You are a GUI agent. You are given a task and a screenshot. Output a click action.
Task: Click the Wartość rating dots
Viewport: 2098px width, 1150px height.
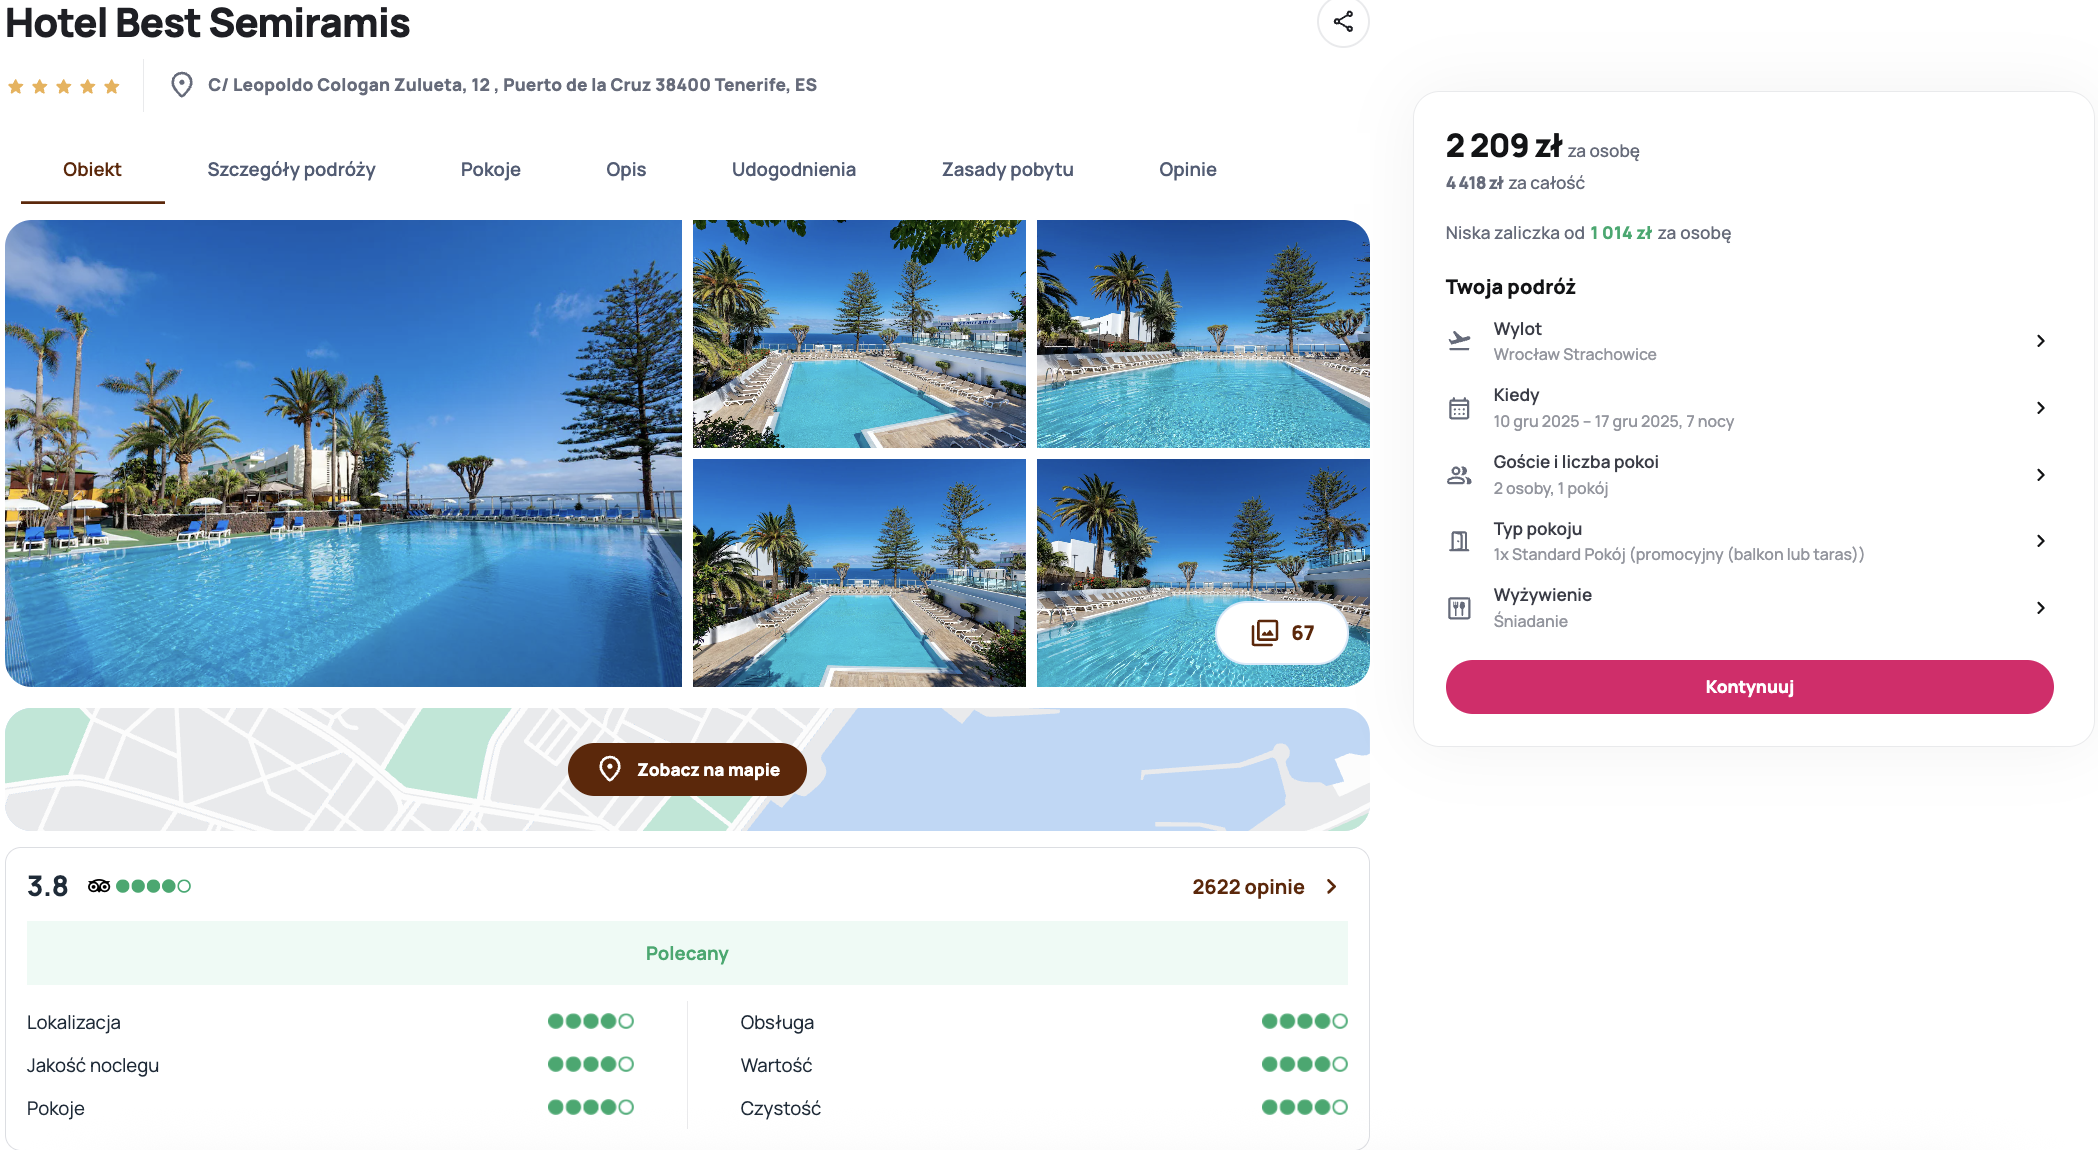(1304, 1064)
